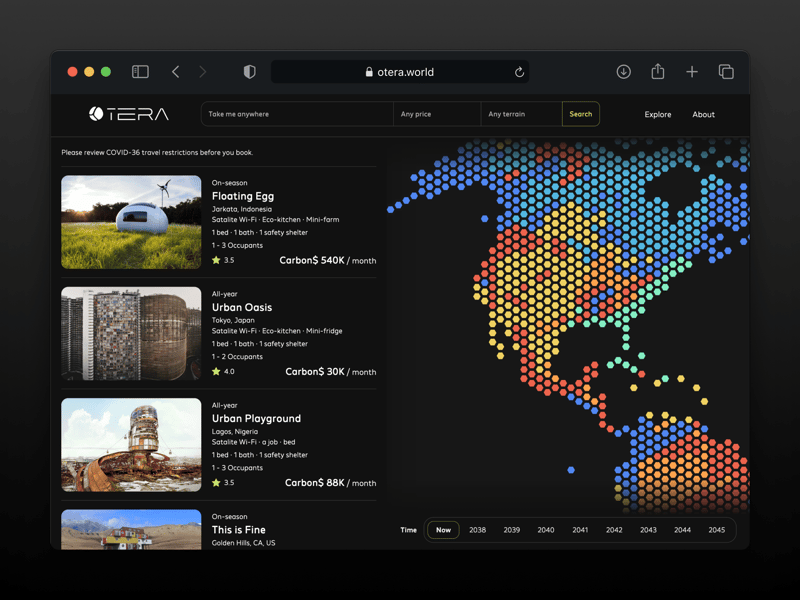
Task: Click the Share icon in toolbar
Action: click(x=657, y=72)
